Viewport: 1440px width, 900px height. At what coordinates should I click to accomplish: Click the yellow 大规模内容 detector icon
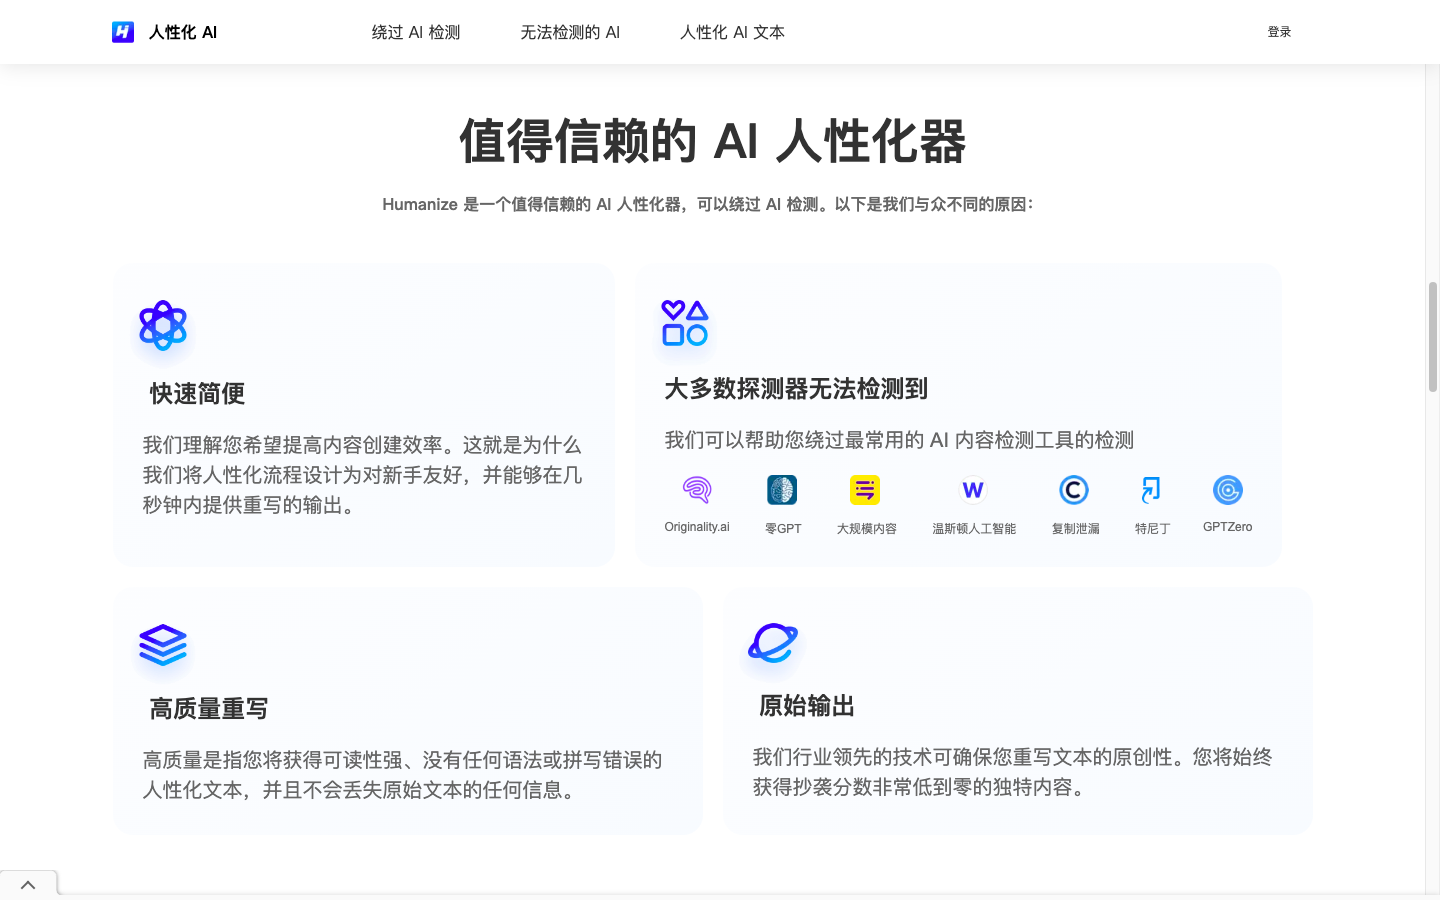tap(865, 490)
